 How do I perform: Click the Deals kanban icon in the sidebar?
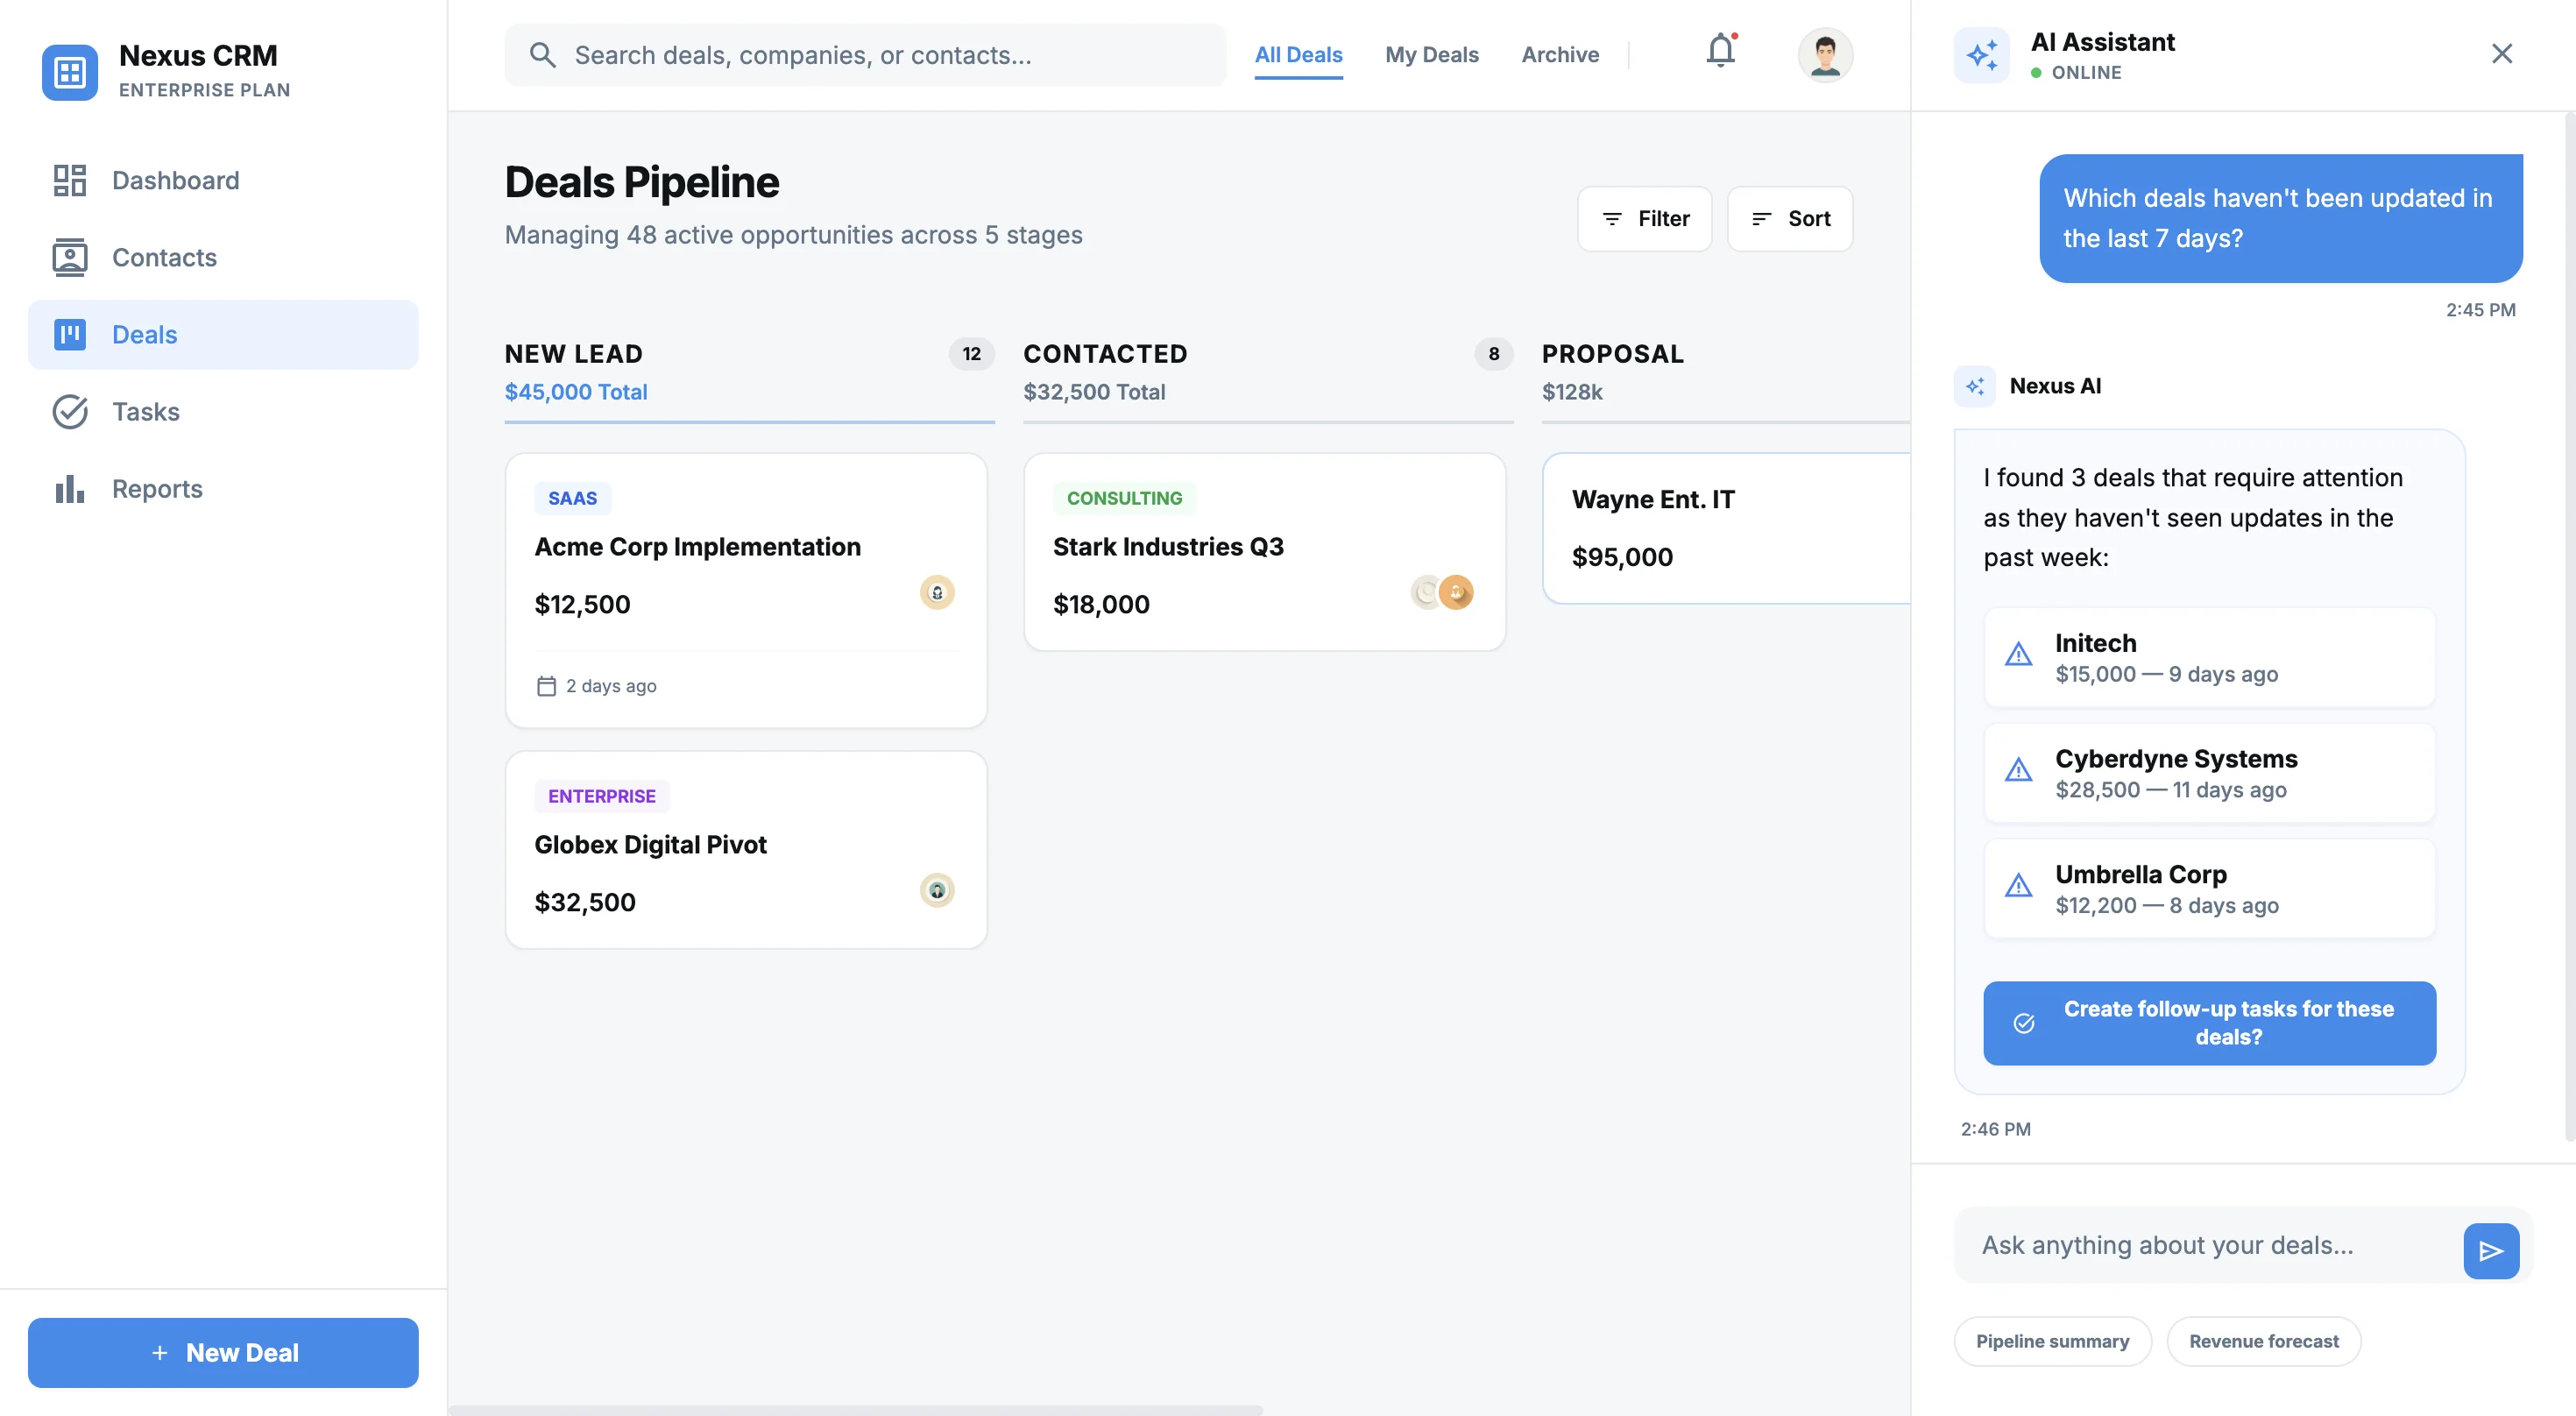coord(70,334)
